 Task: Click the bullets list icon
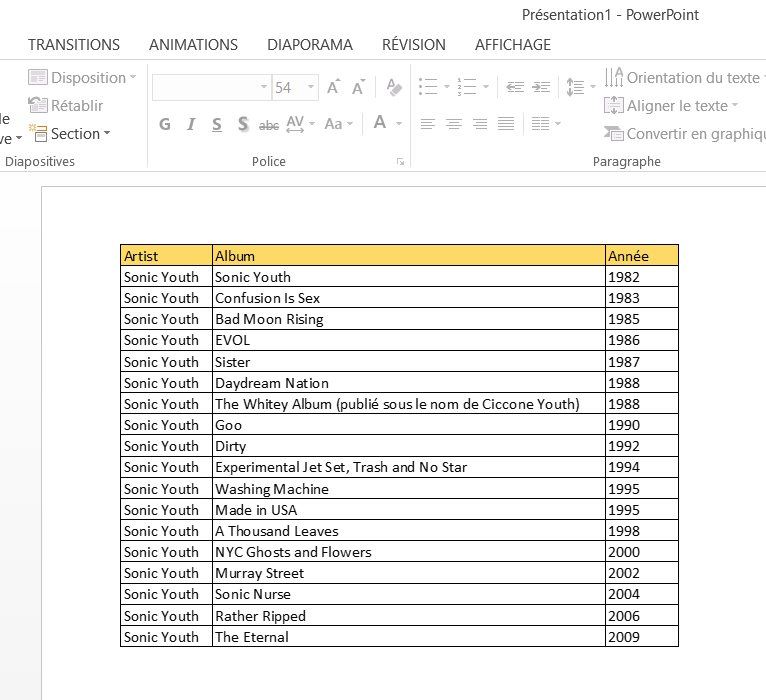(x=428, y=87)
